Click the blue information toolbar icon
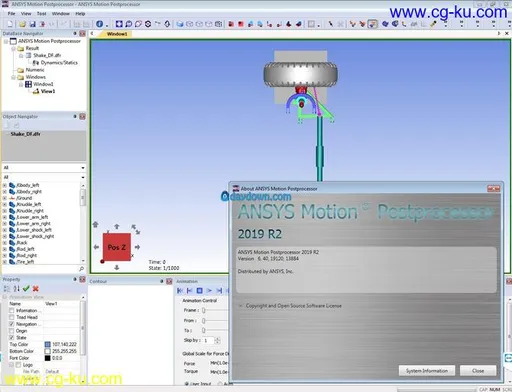The image size is (512, 392). (x=99, y=24)
